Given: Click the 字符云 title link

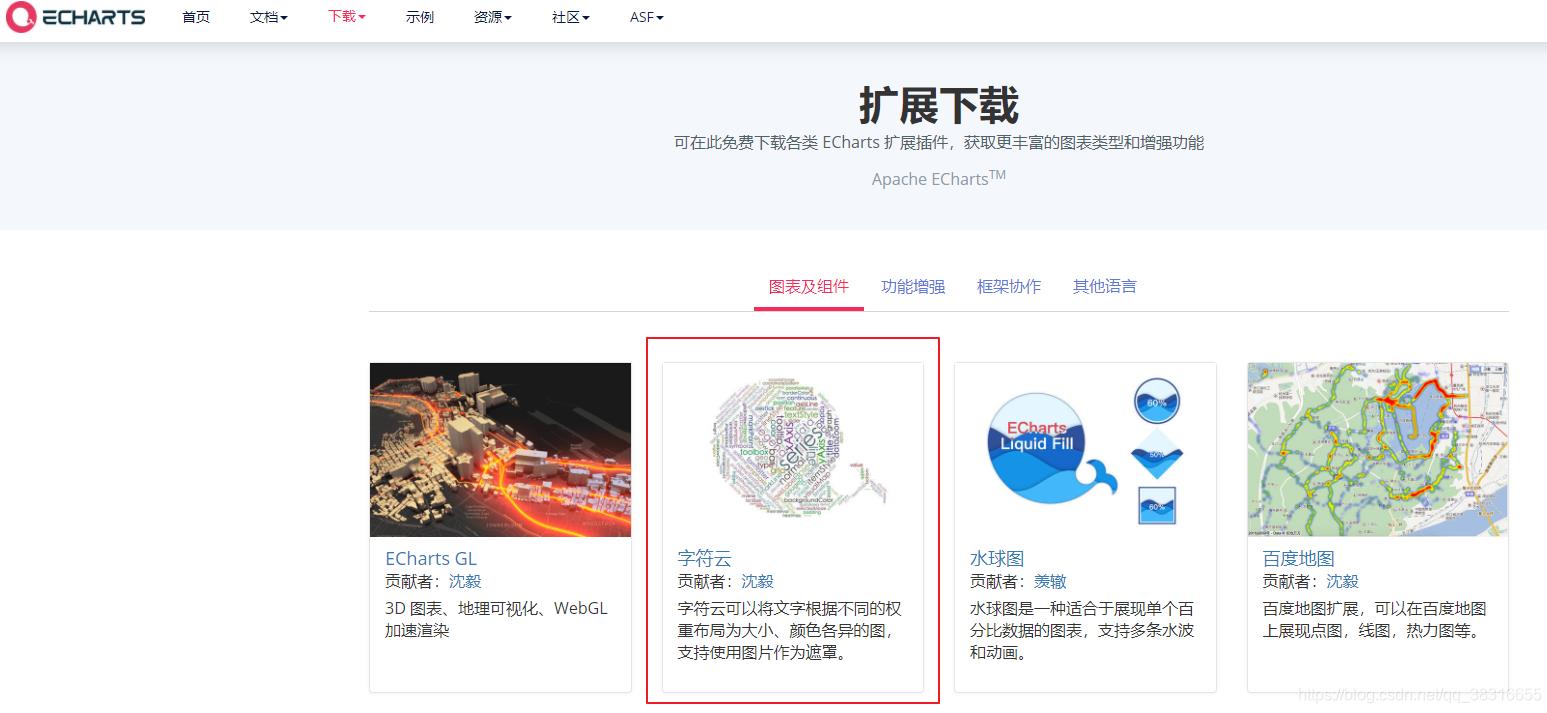Looking at the screenshot, I should tap(704, 558).
